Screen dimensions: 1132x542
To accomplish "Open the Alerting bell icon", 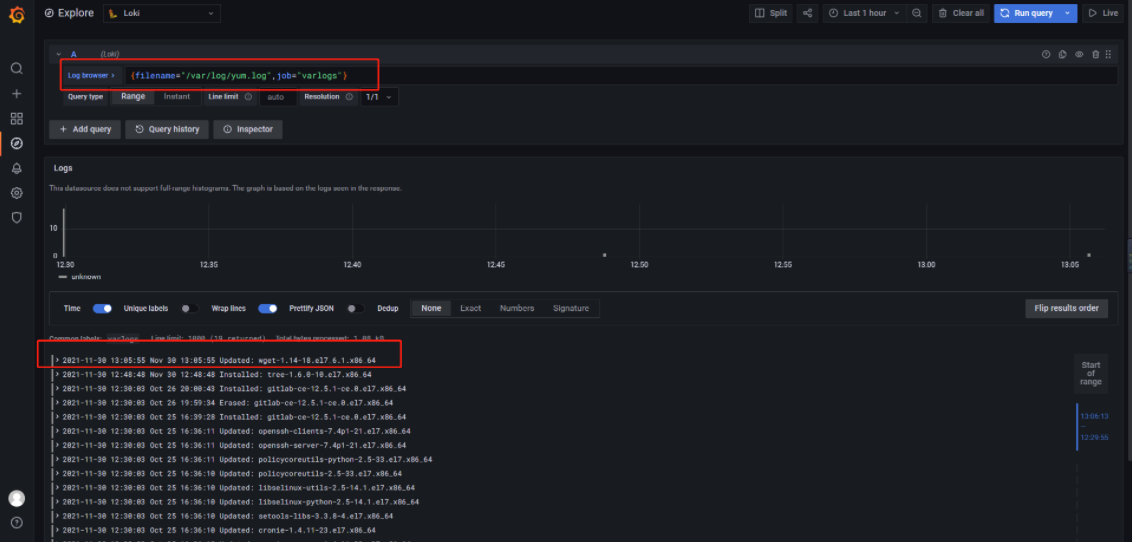I will click(17, 168).
